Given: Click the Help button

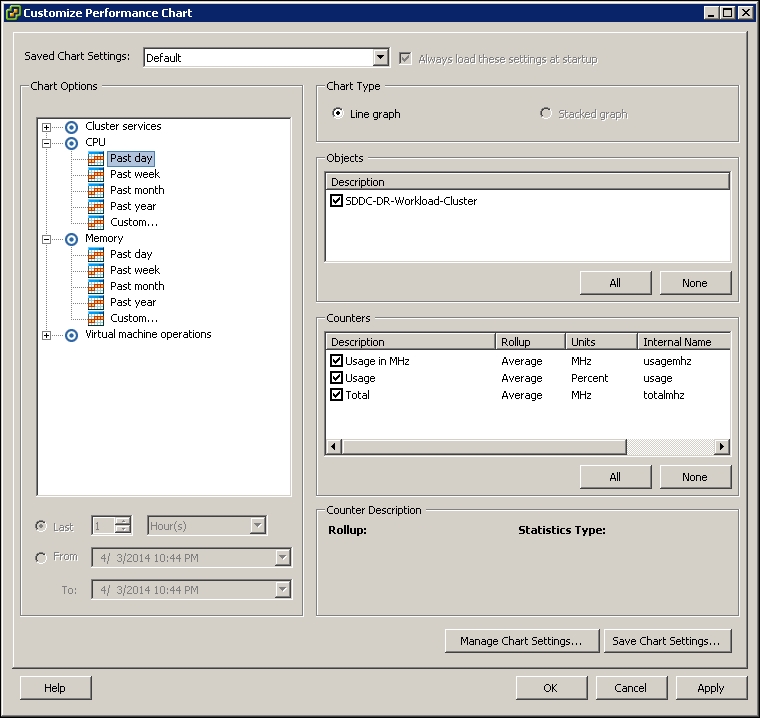Looking at the screenshot, I should coord(55,688).
